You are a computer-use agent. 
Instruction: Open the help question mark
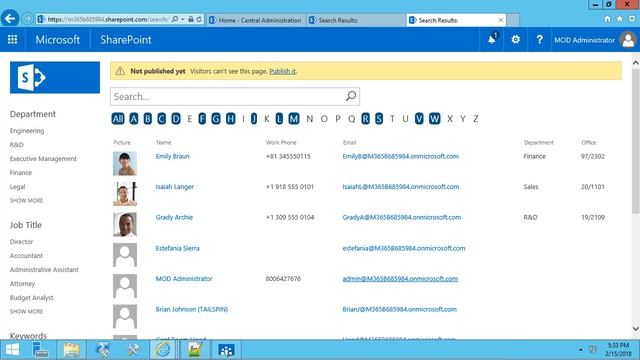pos(539,40)
